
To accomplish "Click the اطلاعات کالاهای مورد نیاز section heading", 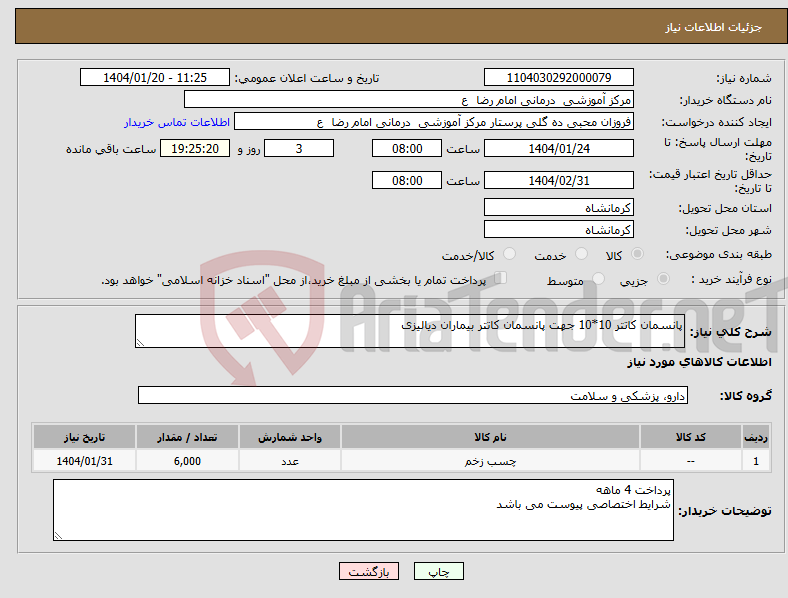I will click(699, 362).
